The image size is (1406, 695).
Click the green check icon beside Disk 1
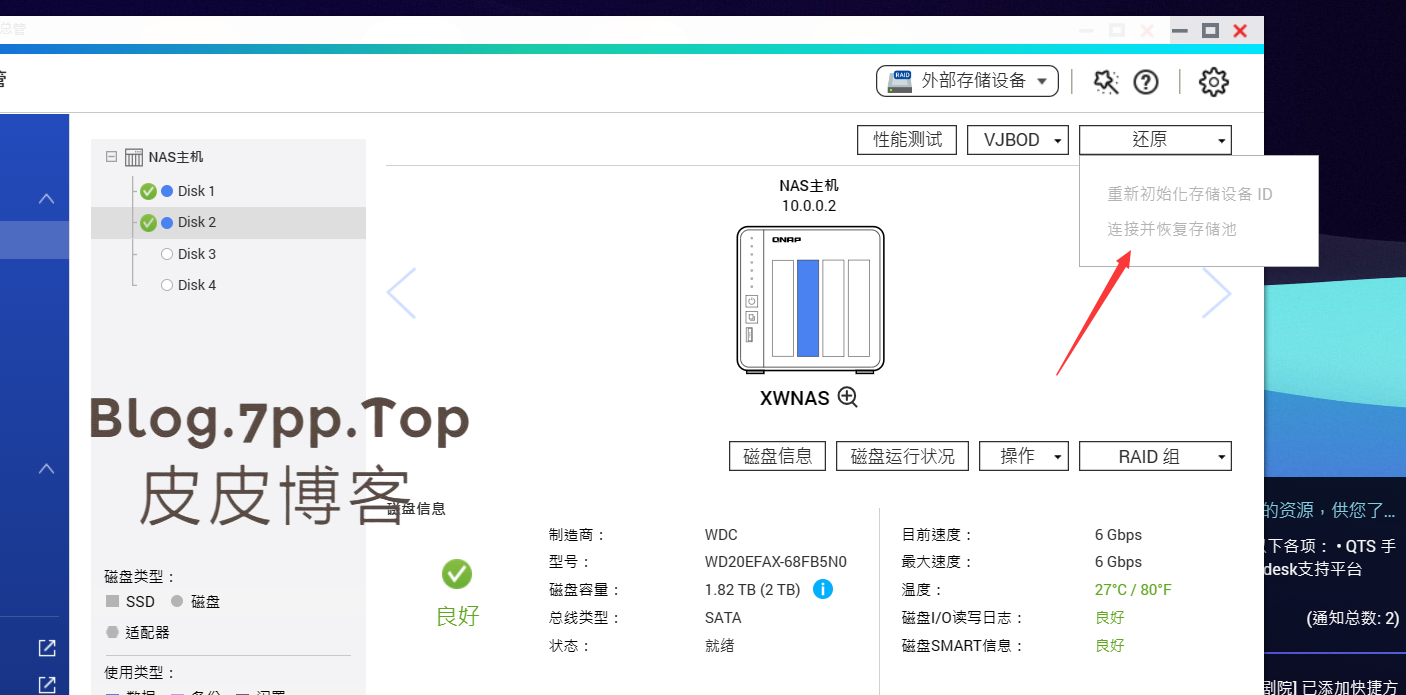point(148,191)
